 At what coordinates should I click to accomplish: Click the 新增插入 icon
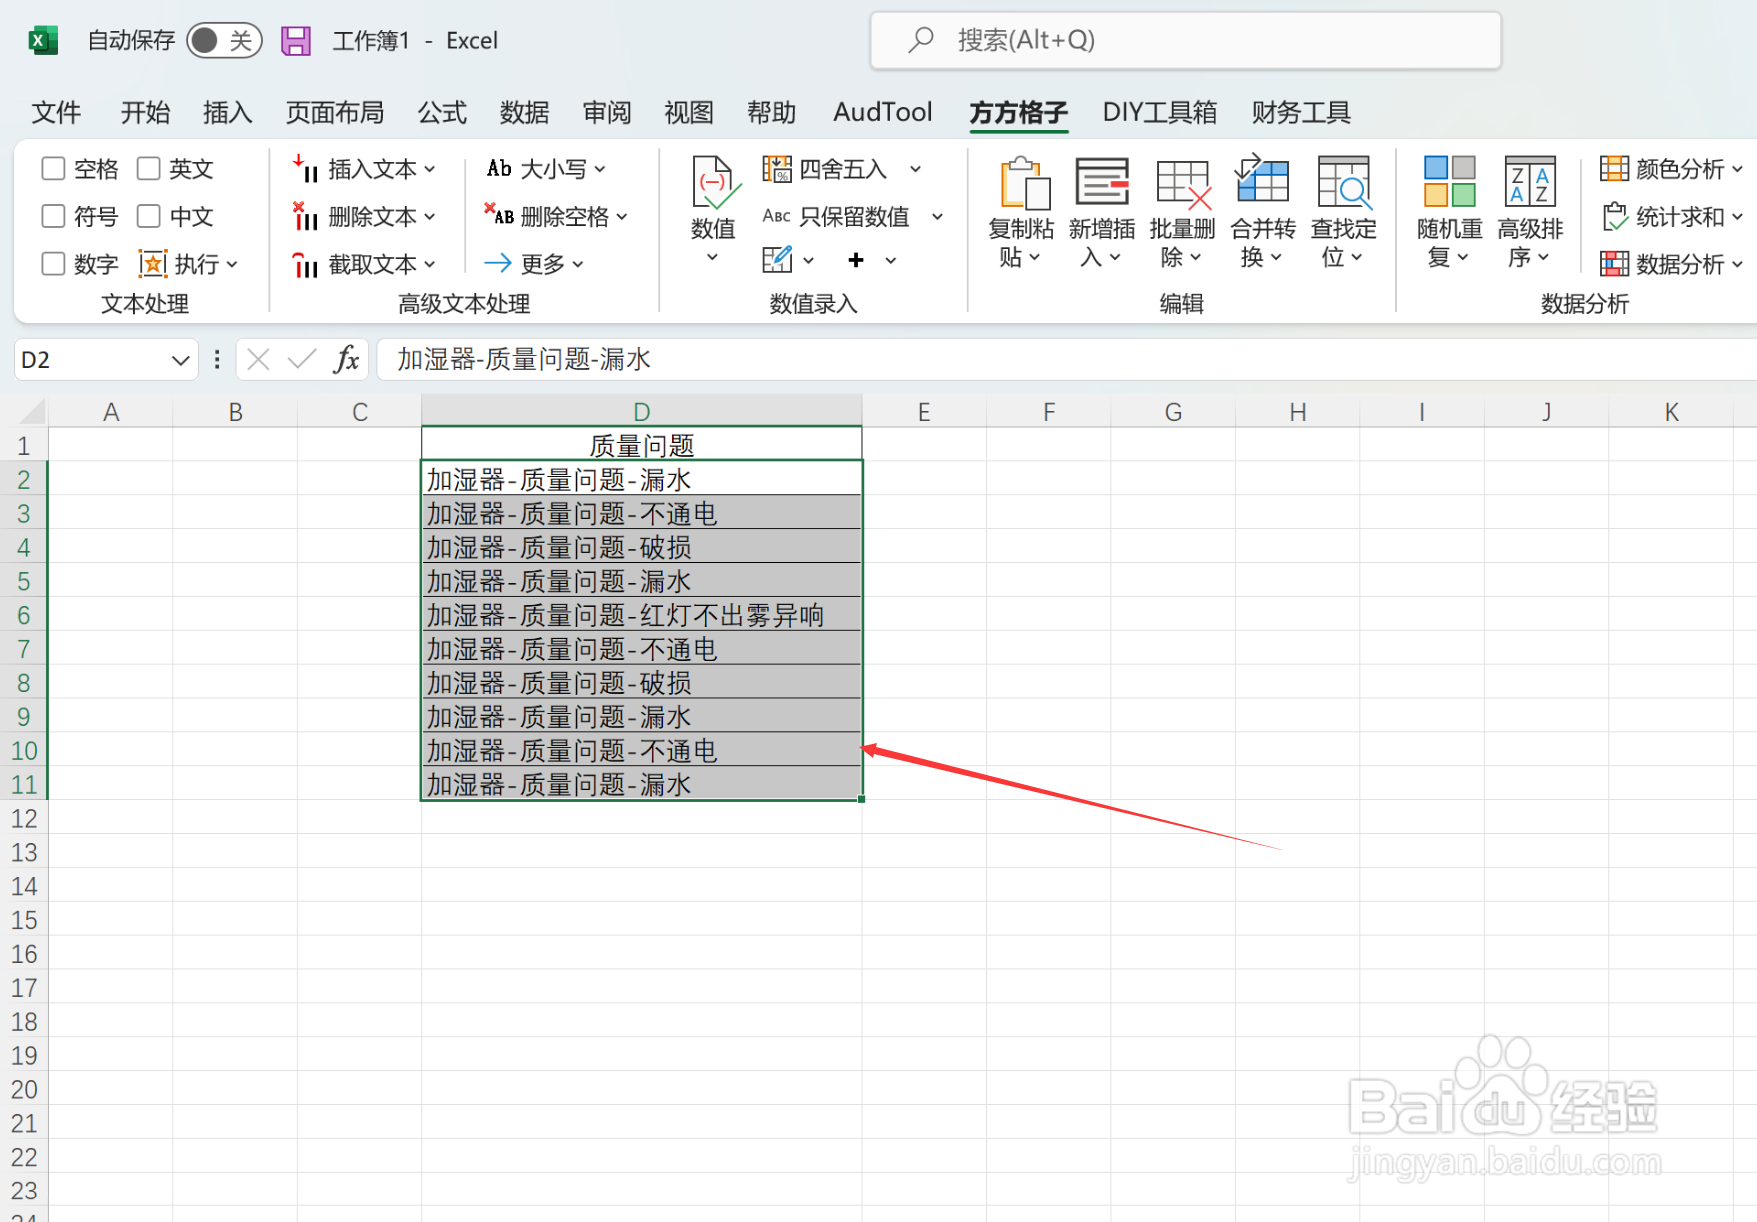pos(1102,182)
